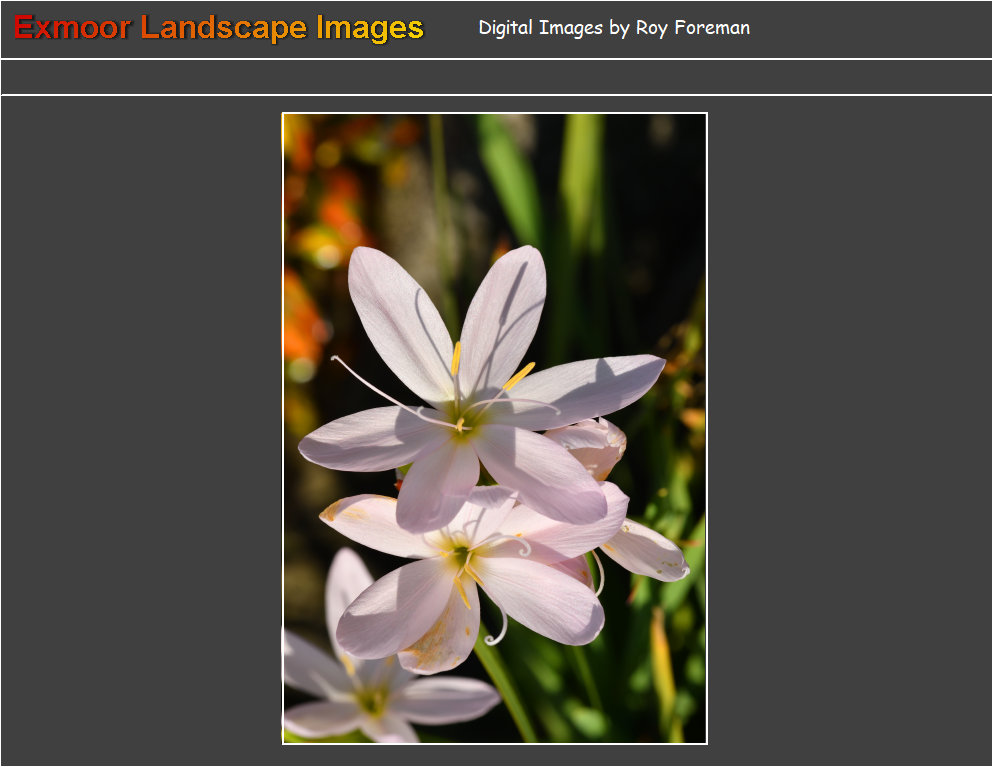Click the 'Digital Images by Roy Foreman' subtitle
Image resolution: width=993 pixels, height=767 pixels.
[613, 28]
